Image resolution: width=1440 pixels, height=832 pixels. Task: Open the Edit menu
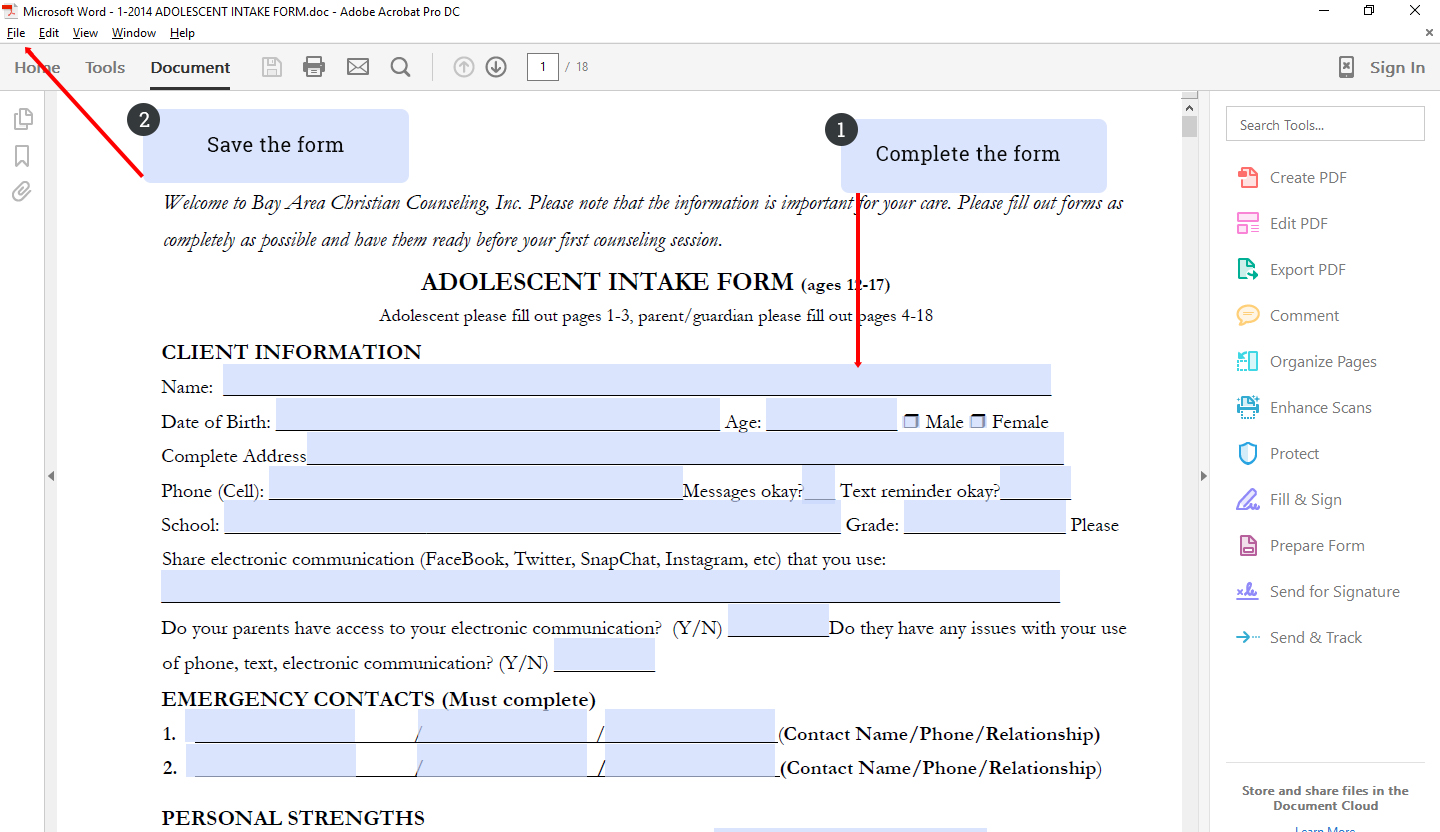48,32
